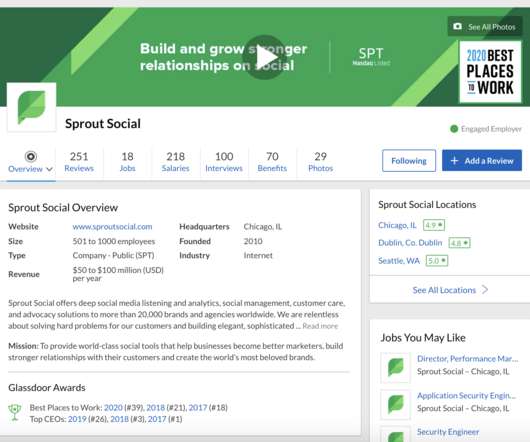
Task: Open Best Places to Work 2017 link
Action: click(x=198, y=408)
